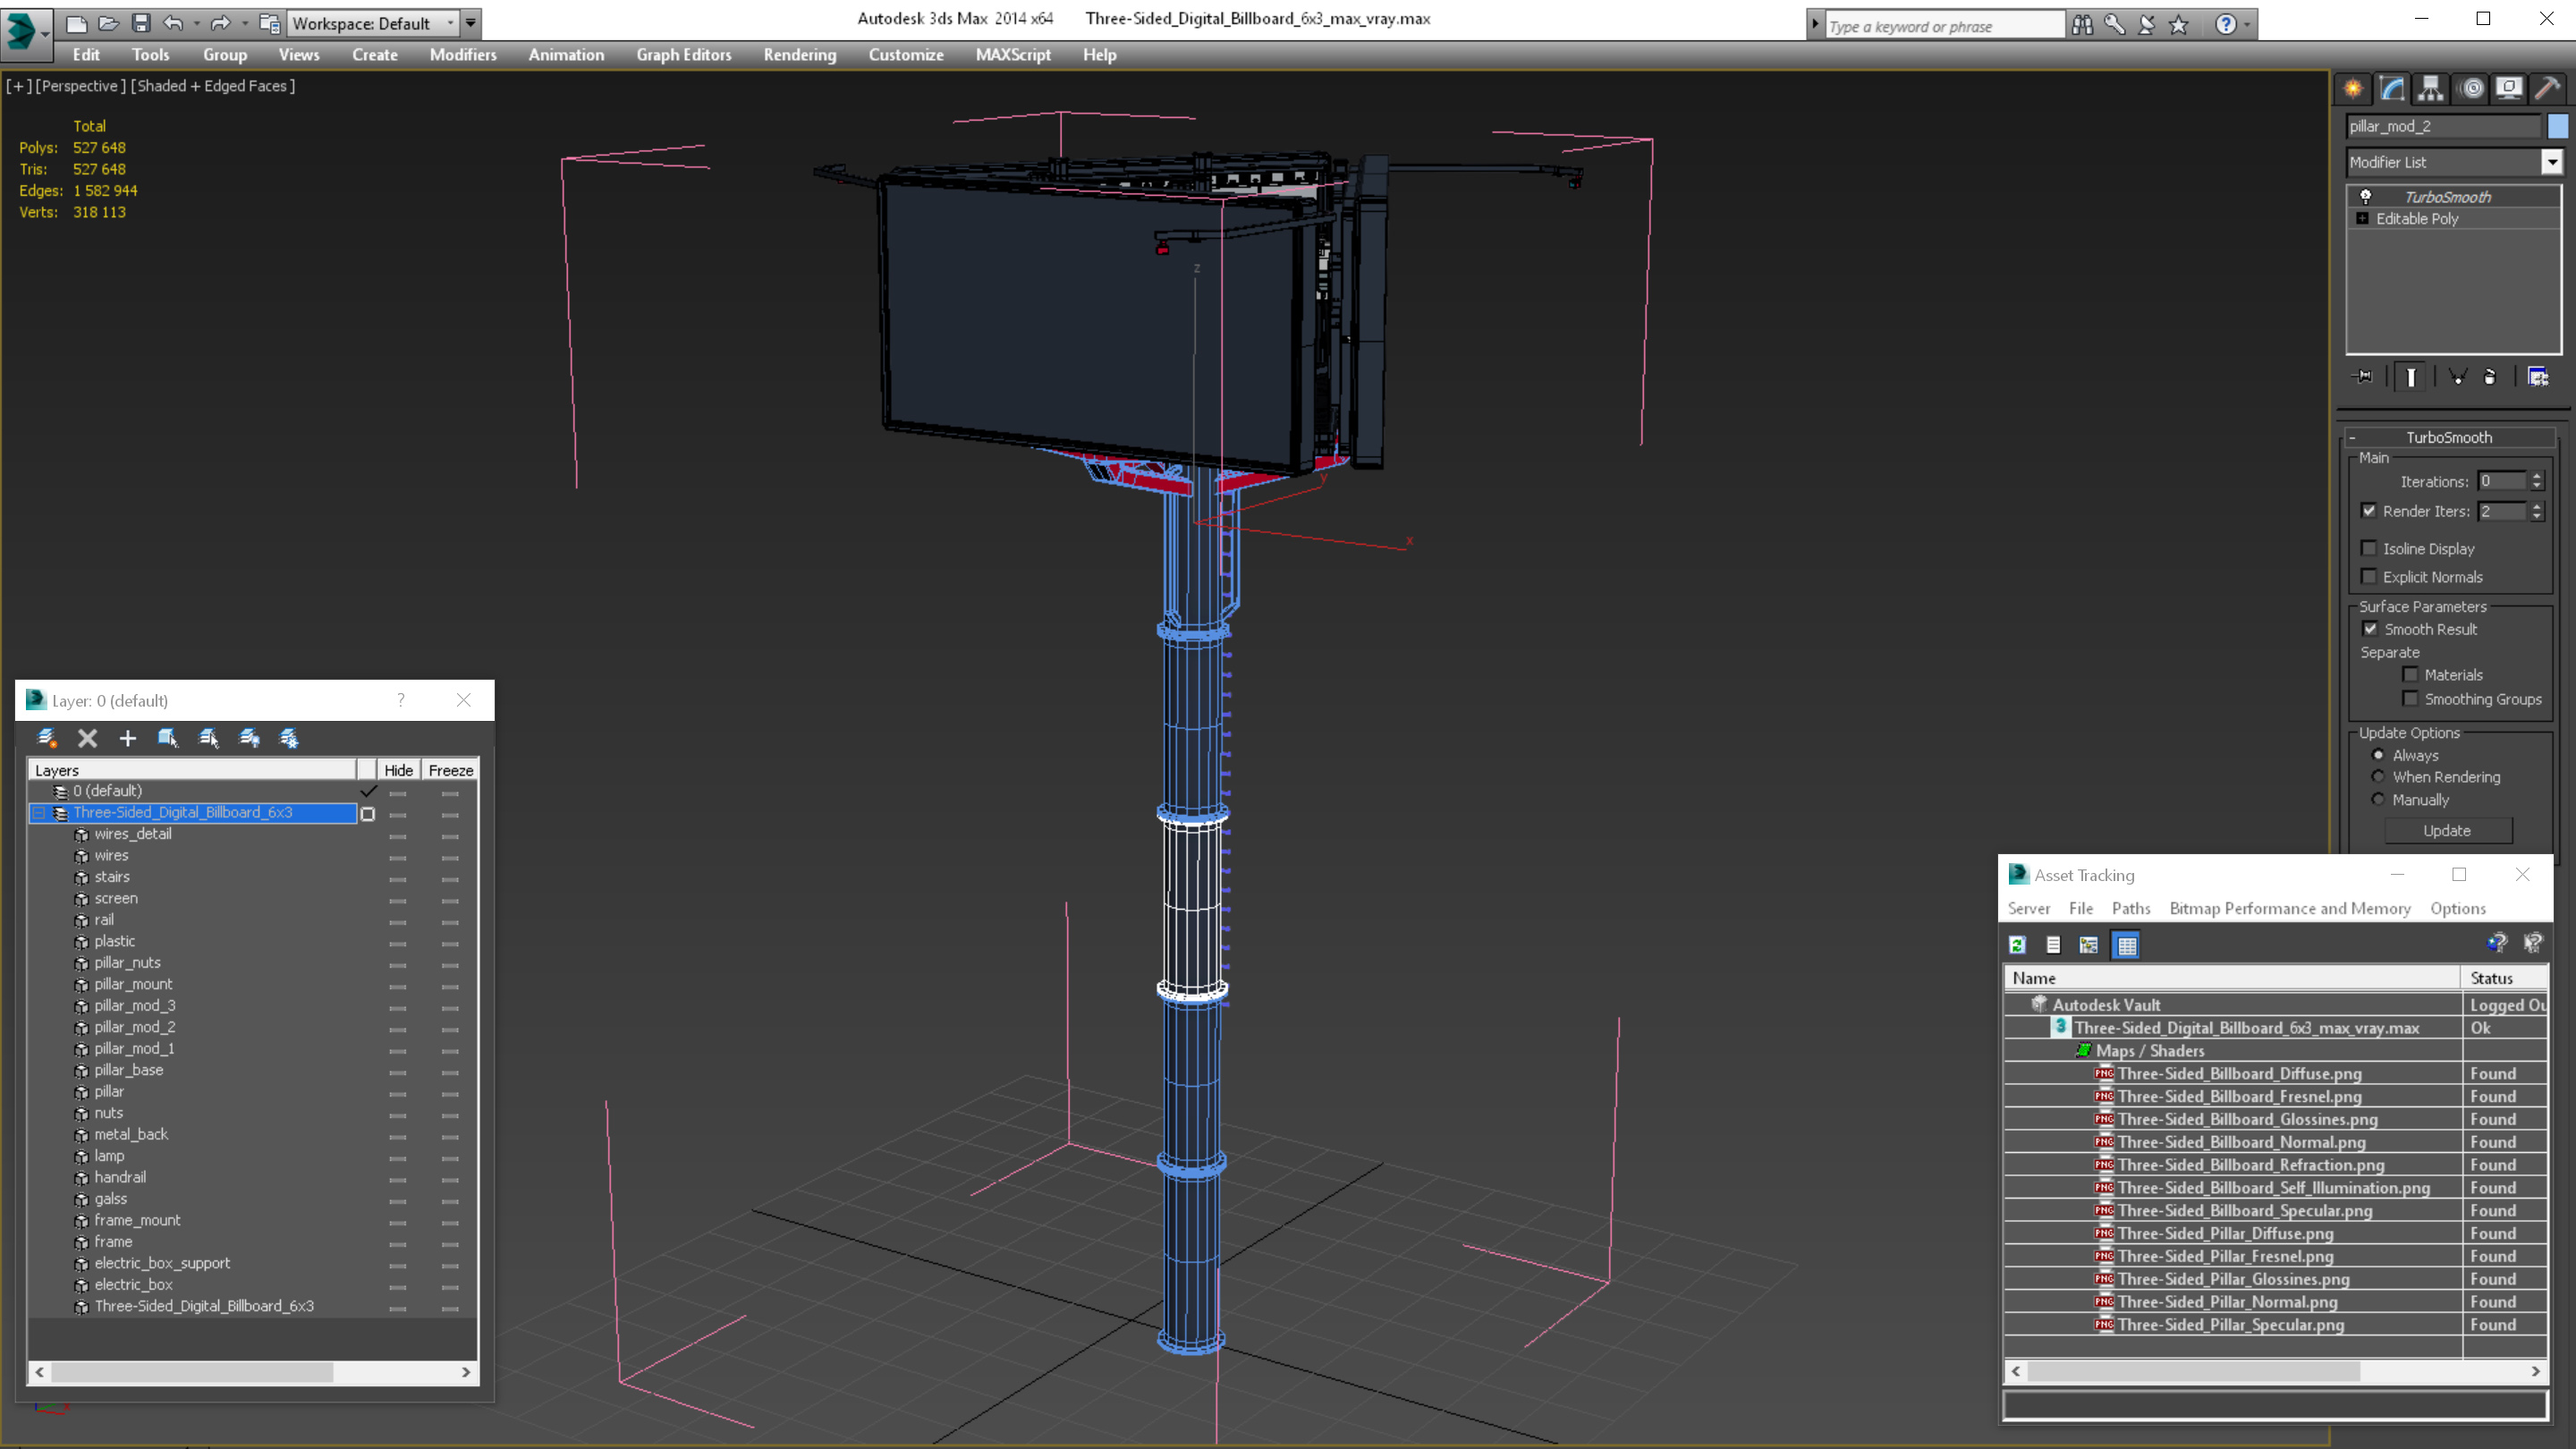Open the Hierarchy command panel tab

click(2430, 89)
